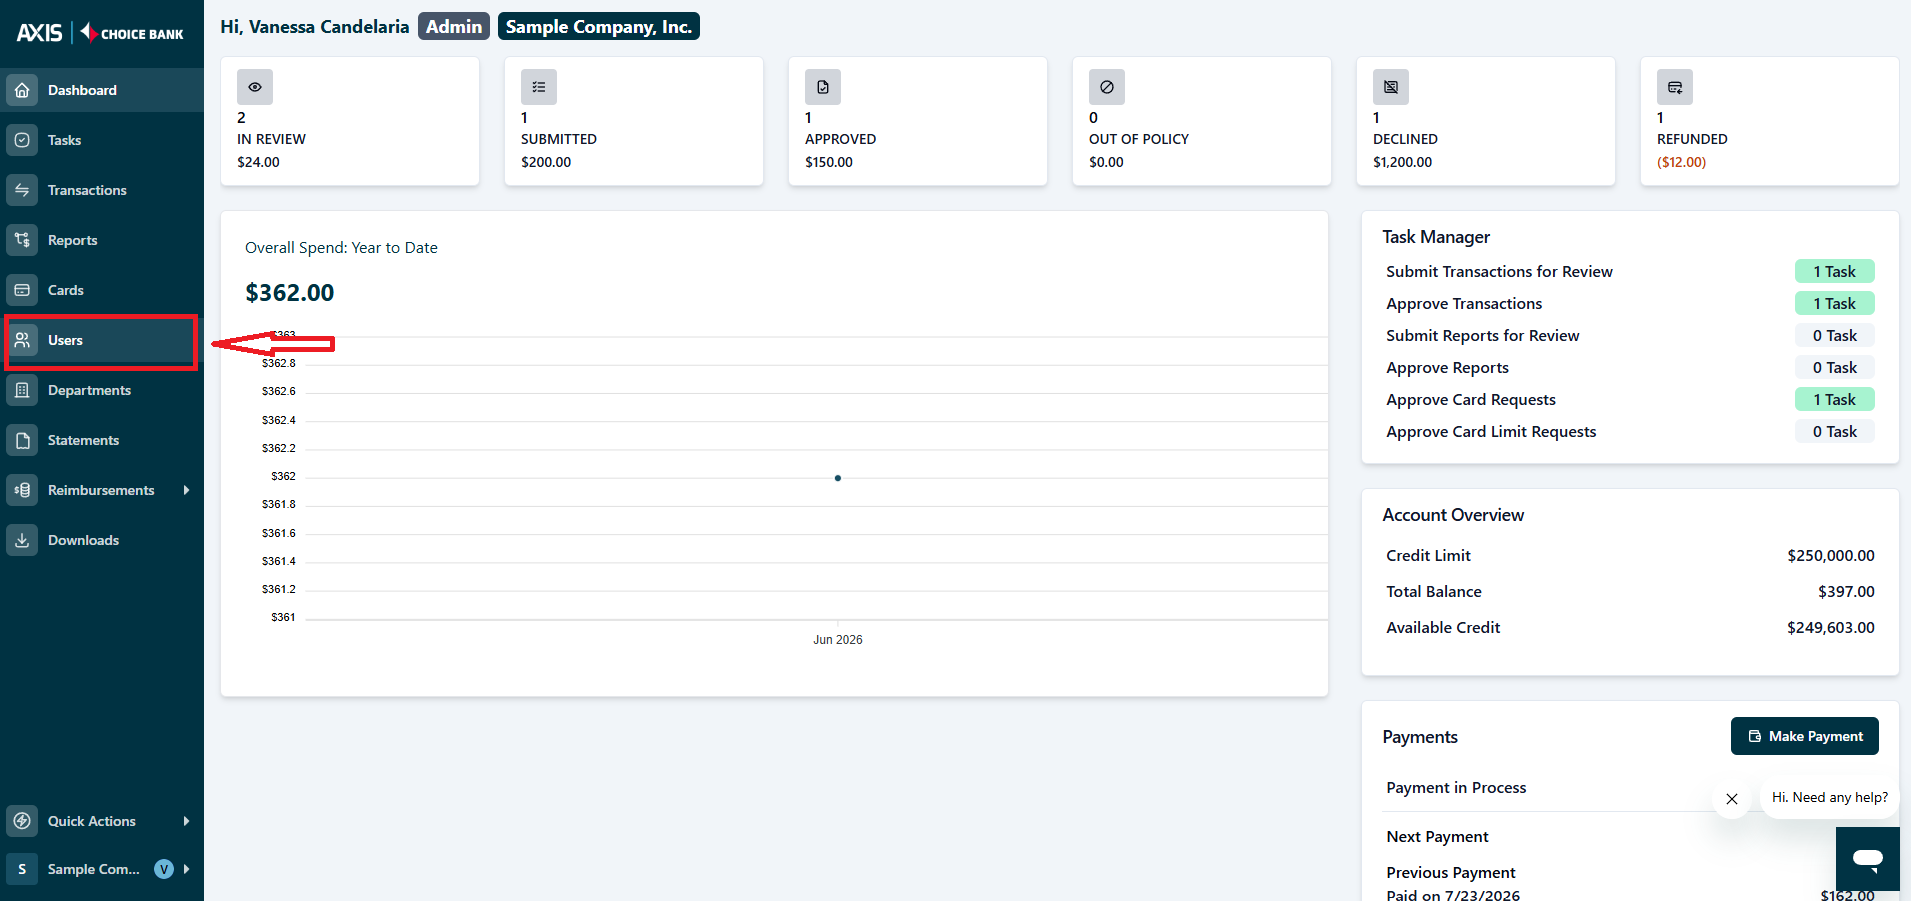Click the Downloads arrow icon
Viewport: 1911px width, 901px height.
pos(22,540)
